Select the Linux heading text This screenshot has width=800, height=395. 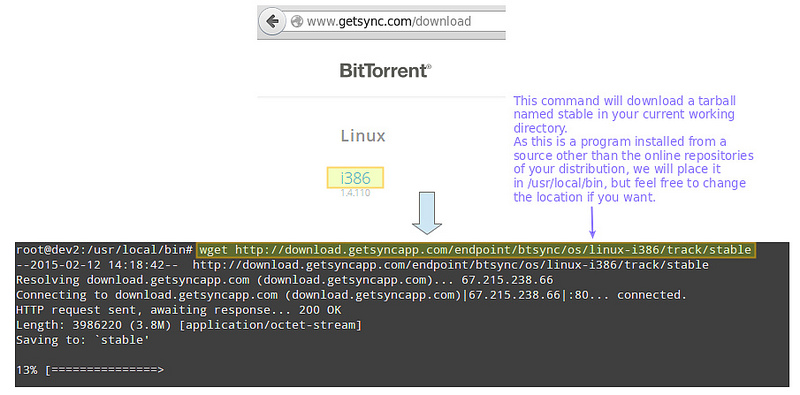click(363, 136)
